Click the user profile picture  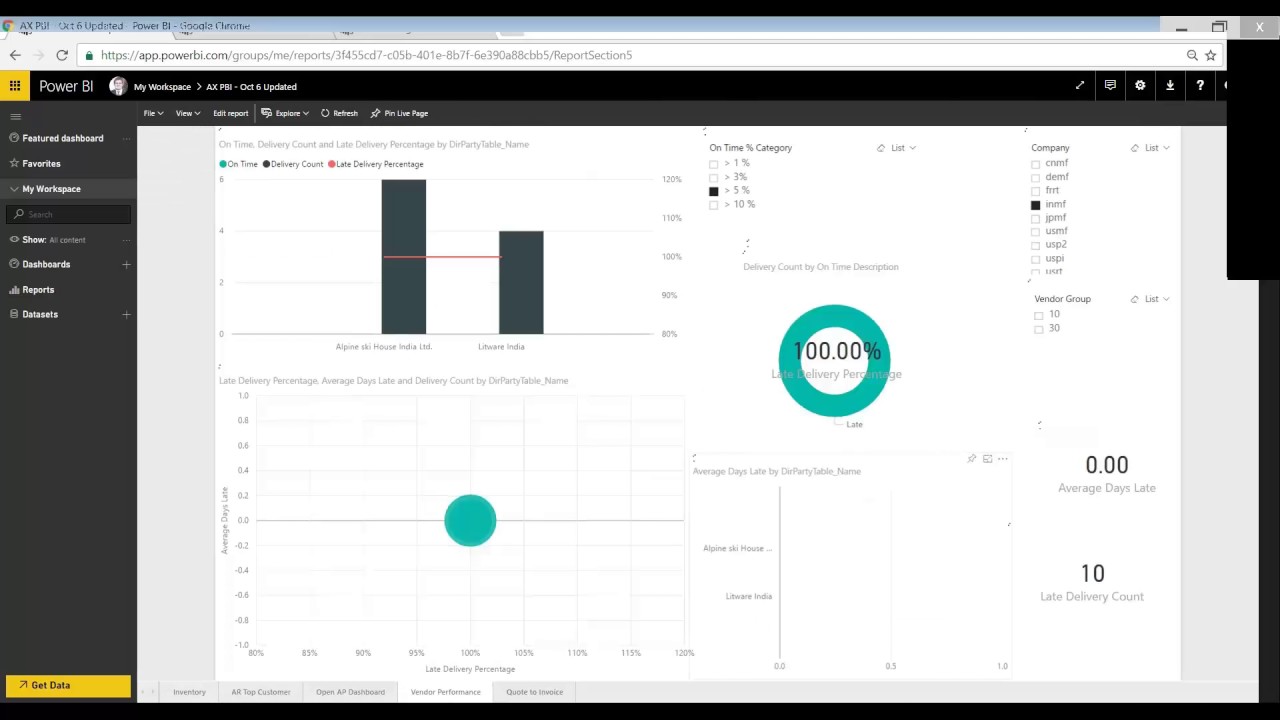click(118, 86)
